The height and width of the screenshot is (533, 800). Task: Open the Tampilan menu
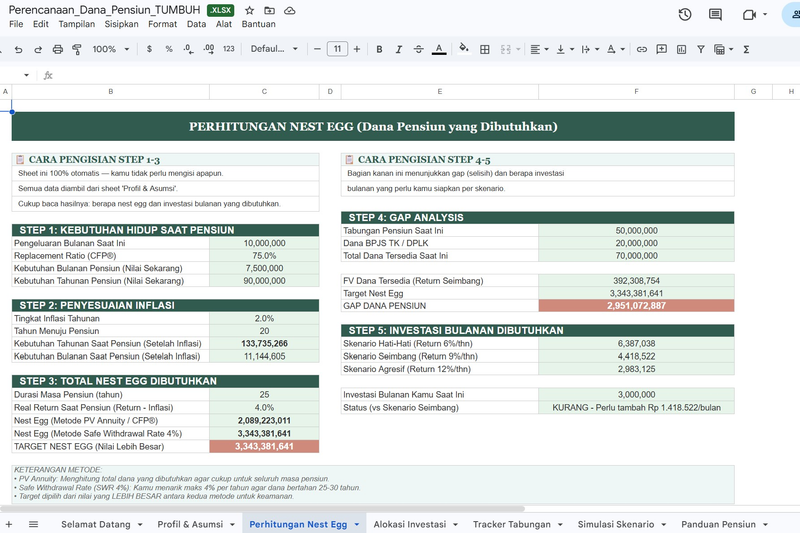tap(77, 24)
